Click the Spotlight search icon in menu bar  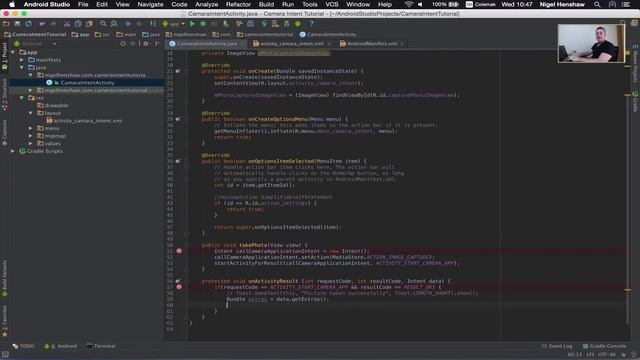597,4
